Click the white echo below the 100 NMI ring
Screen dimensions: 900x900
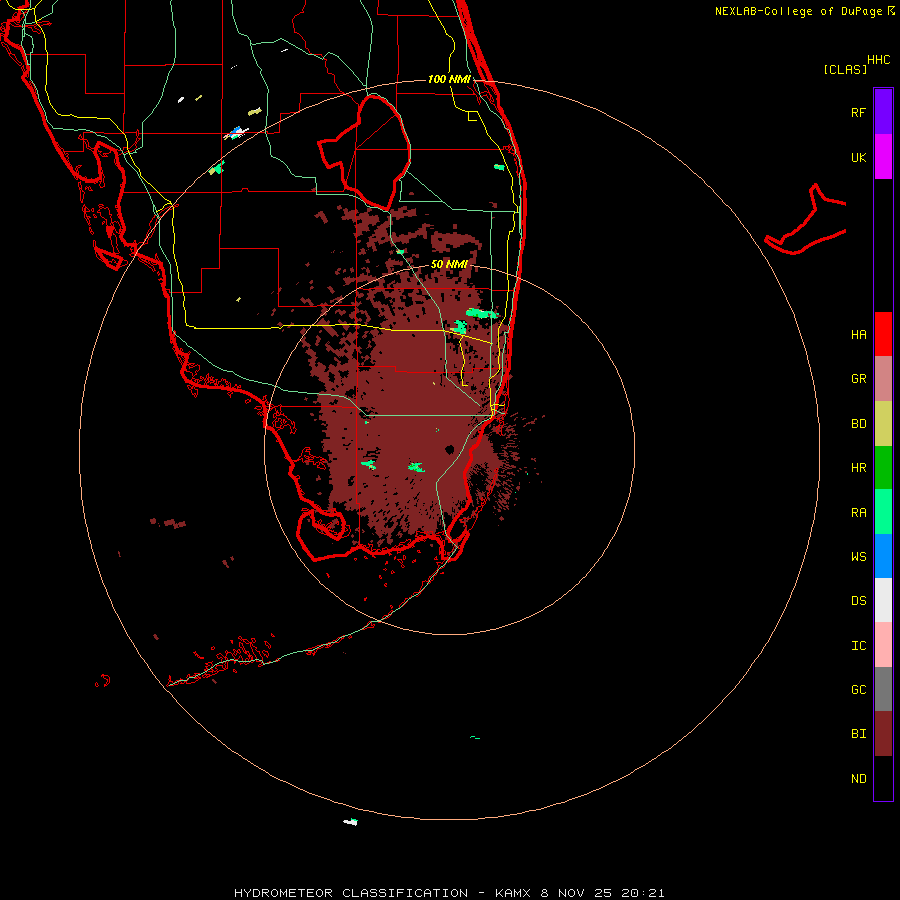[351, 822]
